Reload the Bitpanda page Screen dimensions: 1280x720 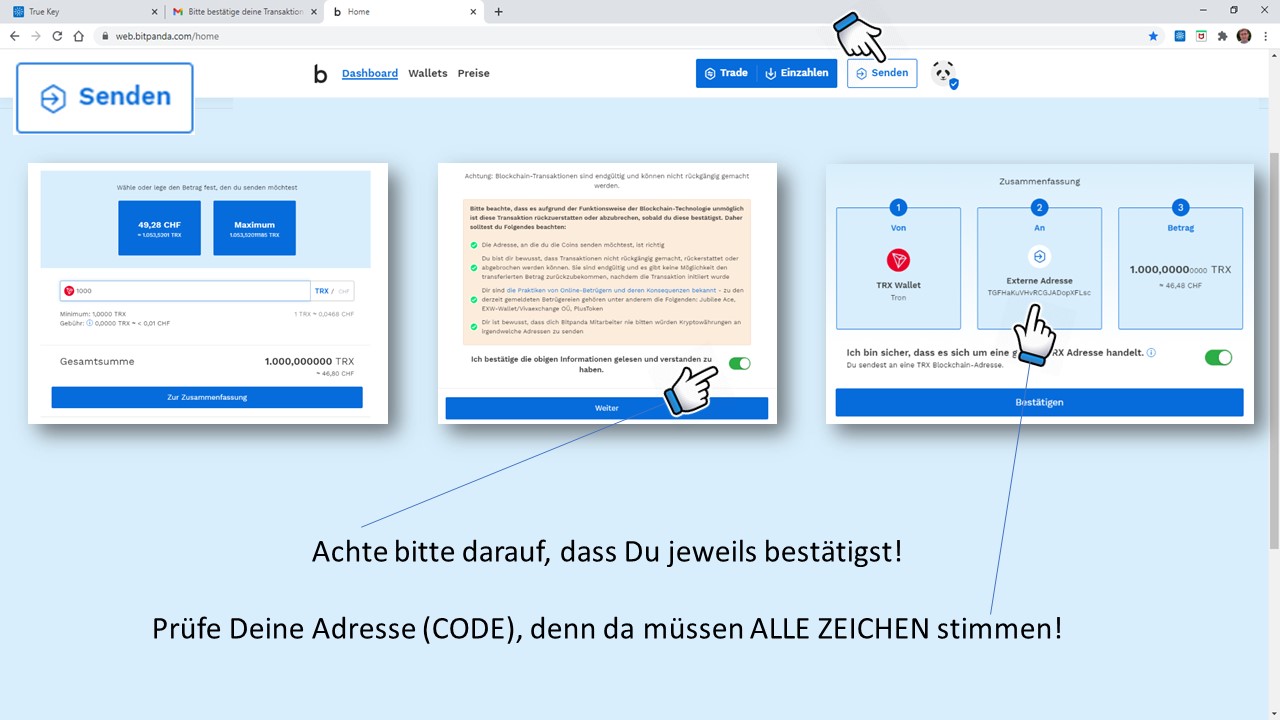click(57, 36)
